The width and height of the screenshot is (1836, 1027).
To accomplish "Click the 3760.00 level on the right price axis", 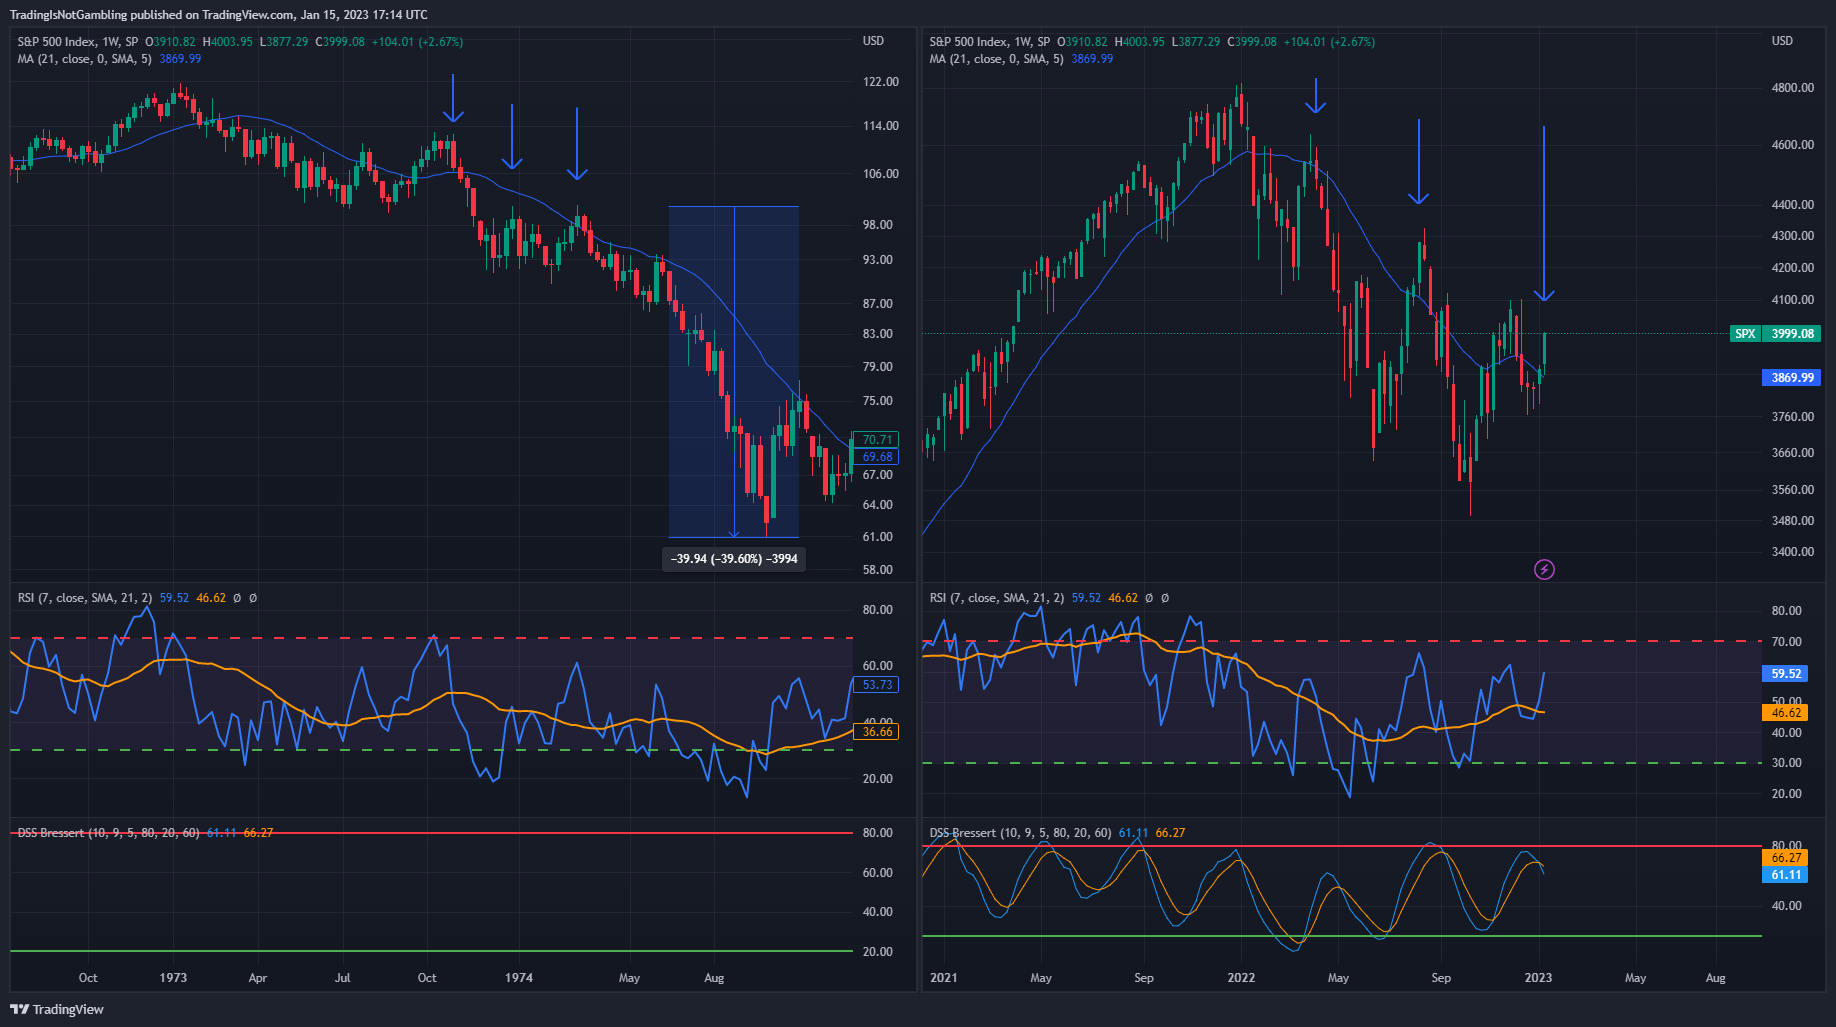I will (1793, 417).
